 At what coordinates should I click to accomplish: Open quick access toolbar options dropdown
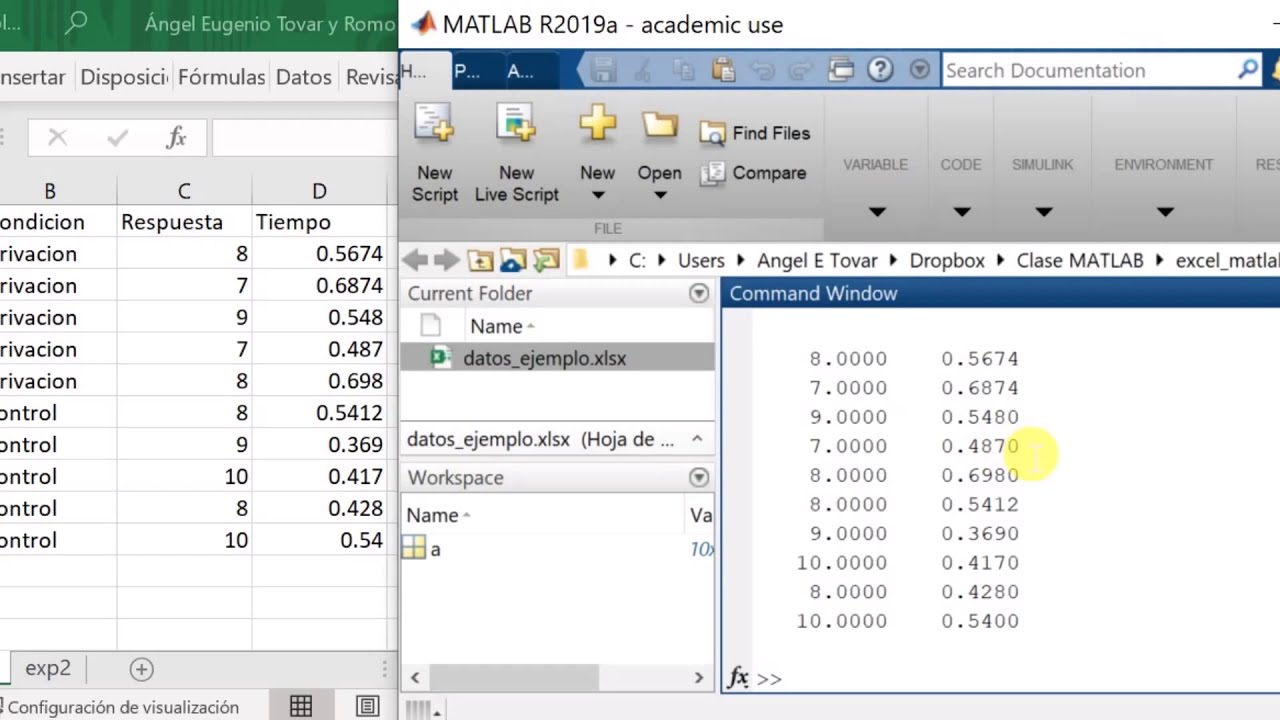pyautogui.click(x=920, y=70)
